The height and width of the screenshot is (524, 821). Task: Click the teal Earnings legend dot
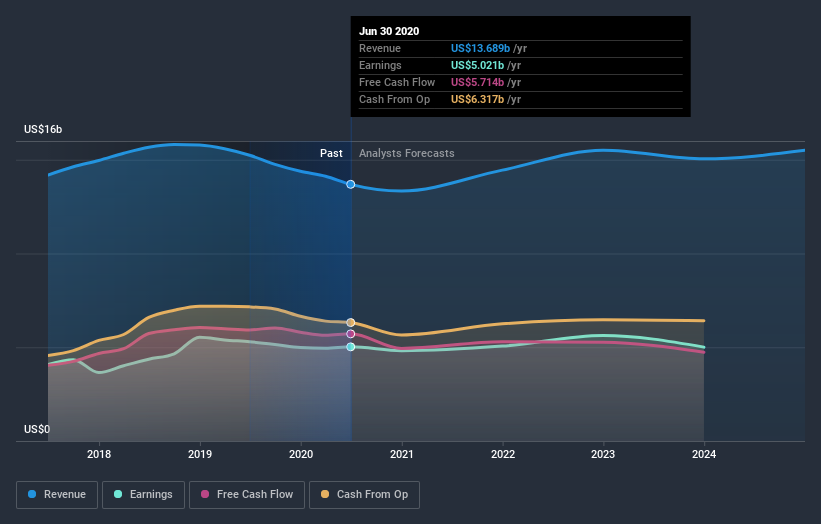(118, 494)
